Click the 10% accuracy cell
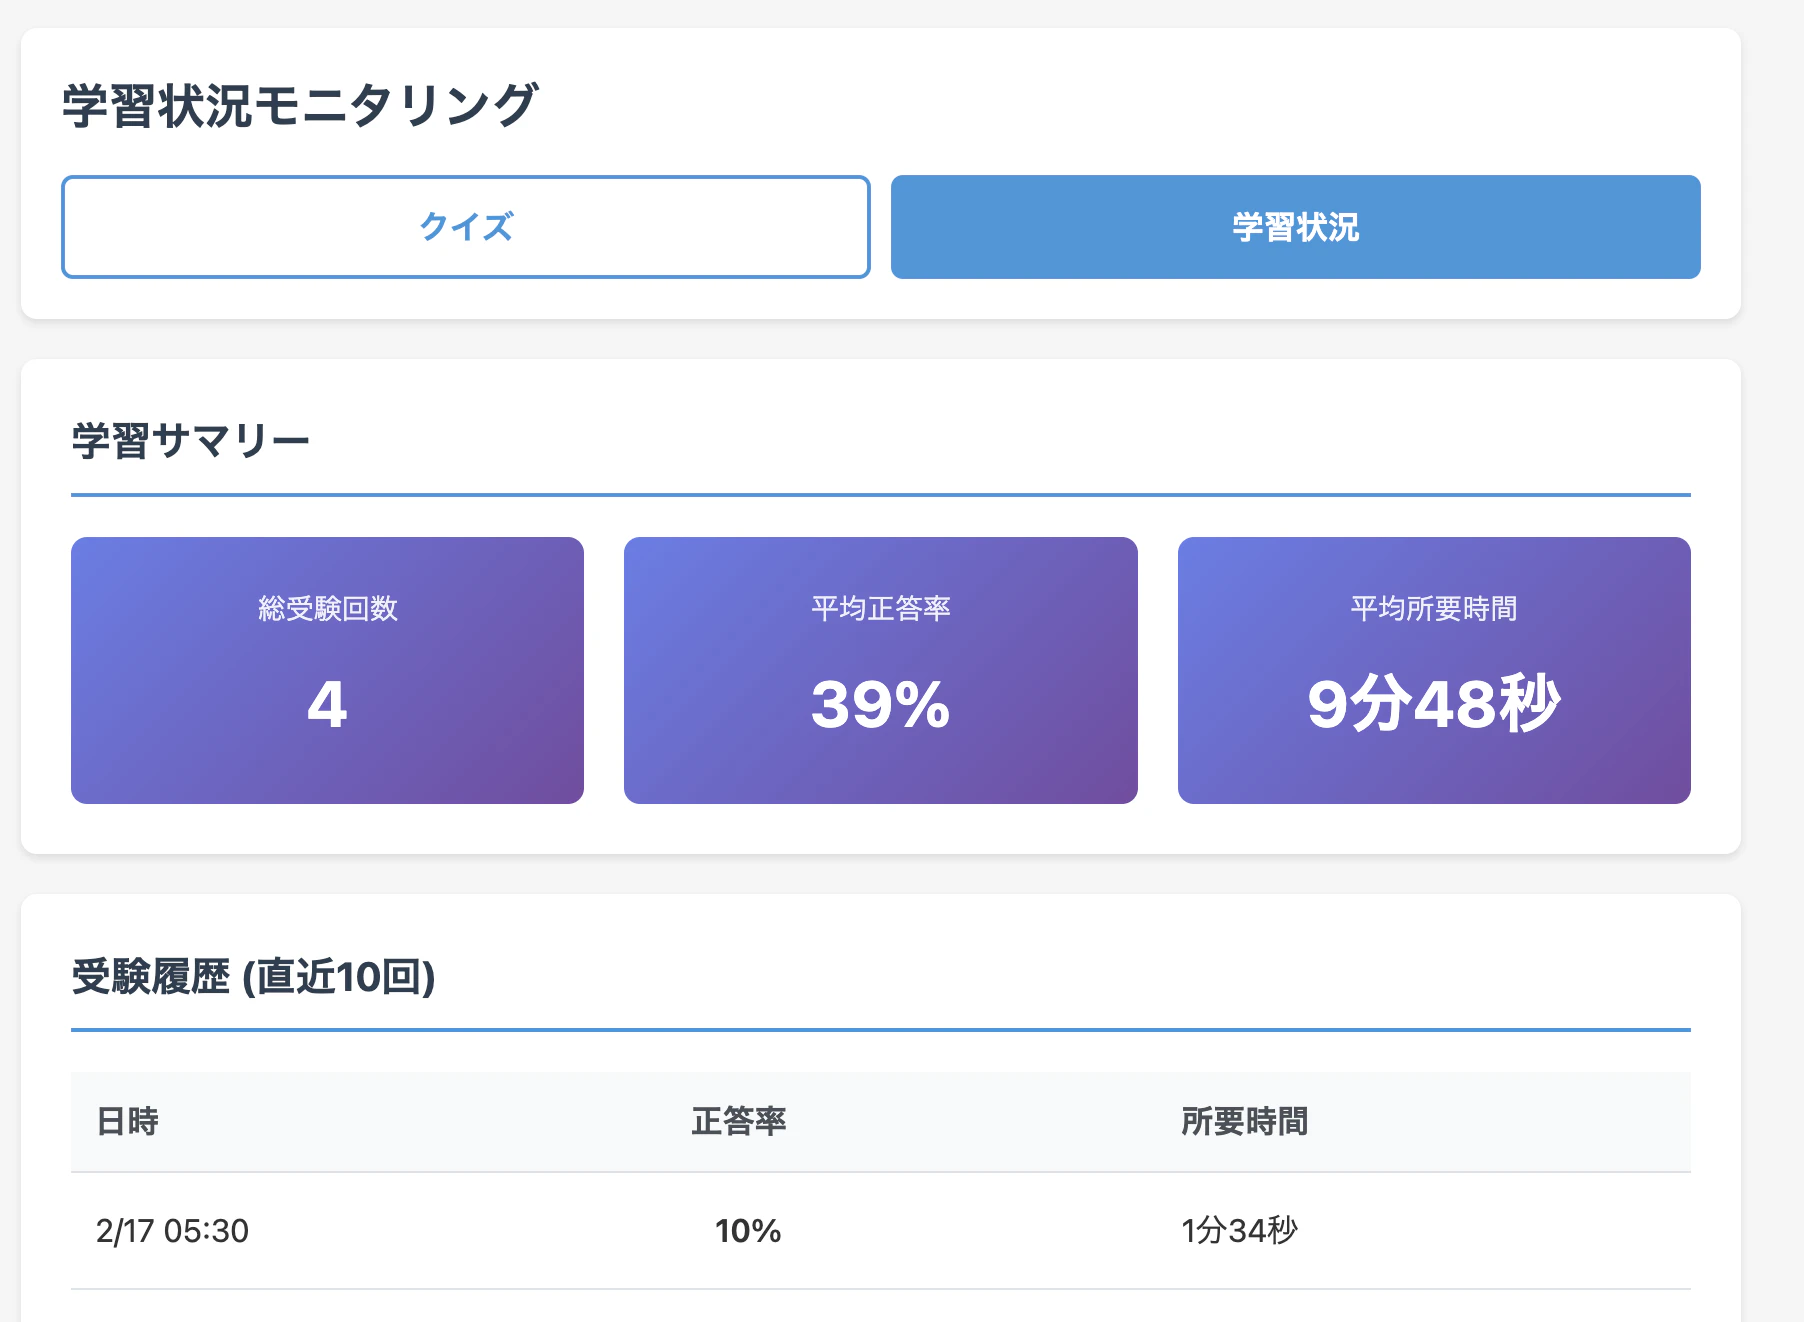Screen dimensions: 1804x1322 click(748, 1230)
